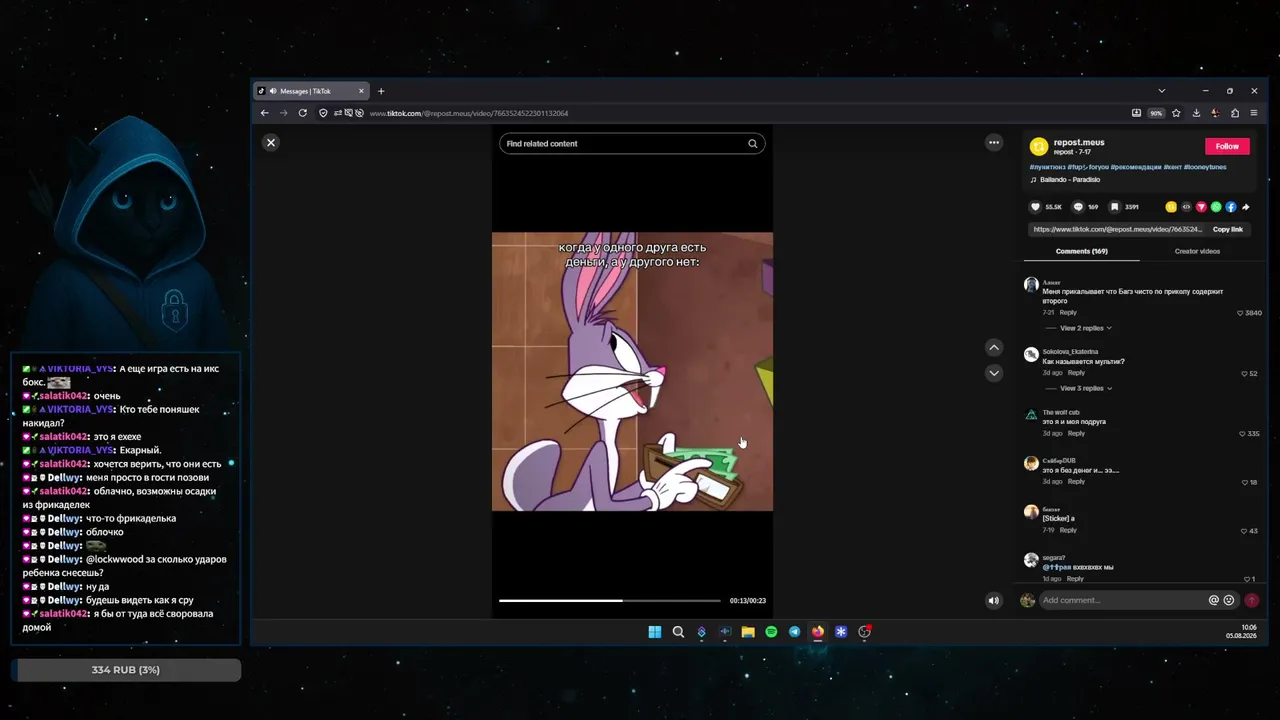Open Windows taskbar Search
Viewport: 1280px width, 720px height.
click(x=678, y=632)
